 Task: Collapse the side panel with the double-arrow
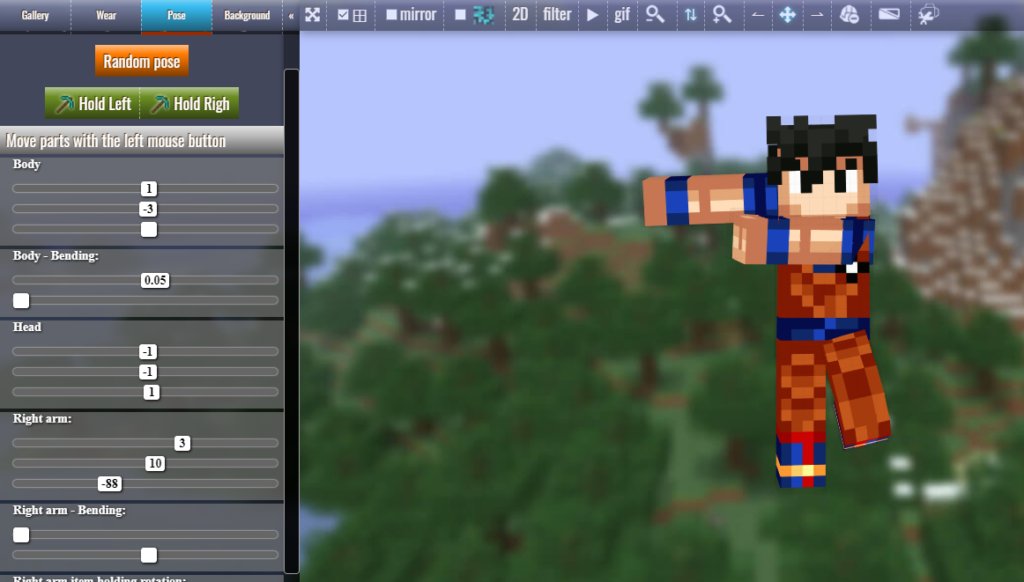click(291, 15)
